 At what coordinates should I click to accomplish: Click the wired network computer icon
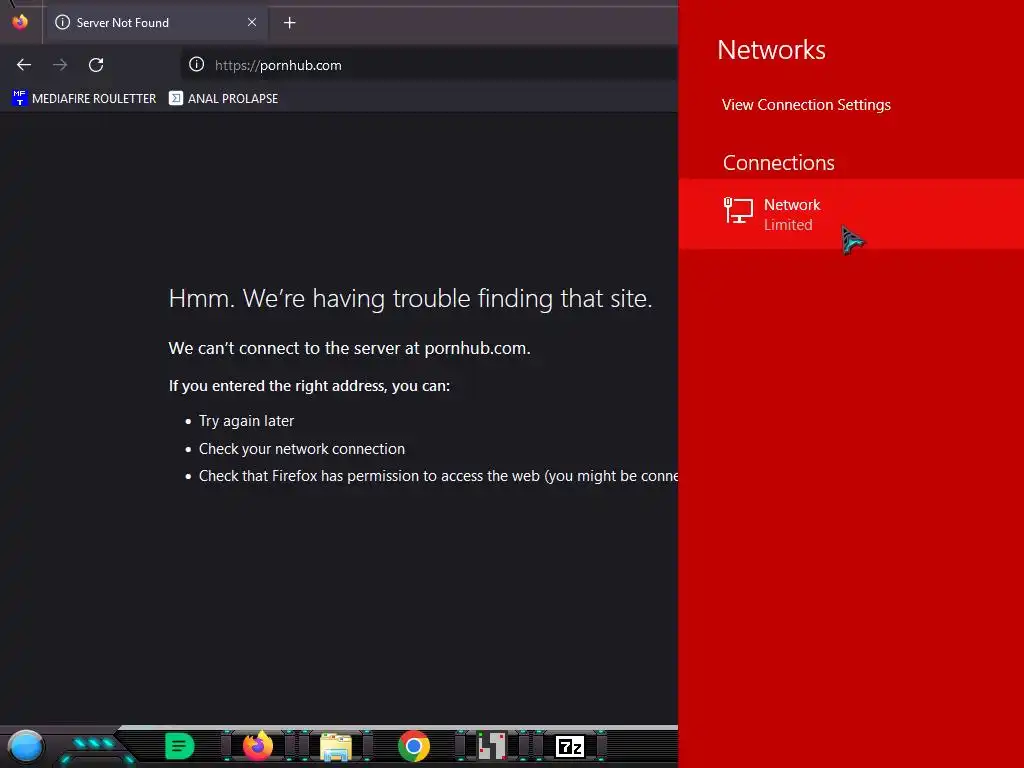pyautogui.click(x=738, y=211)
